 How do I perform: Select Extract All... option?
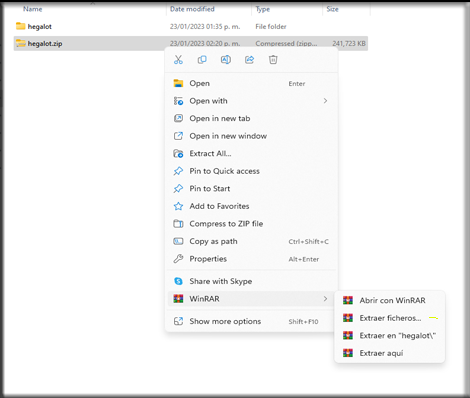tap(251, 153)
